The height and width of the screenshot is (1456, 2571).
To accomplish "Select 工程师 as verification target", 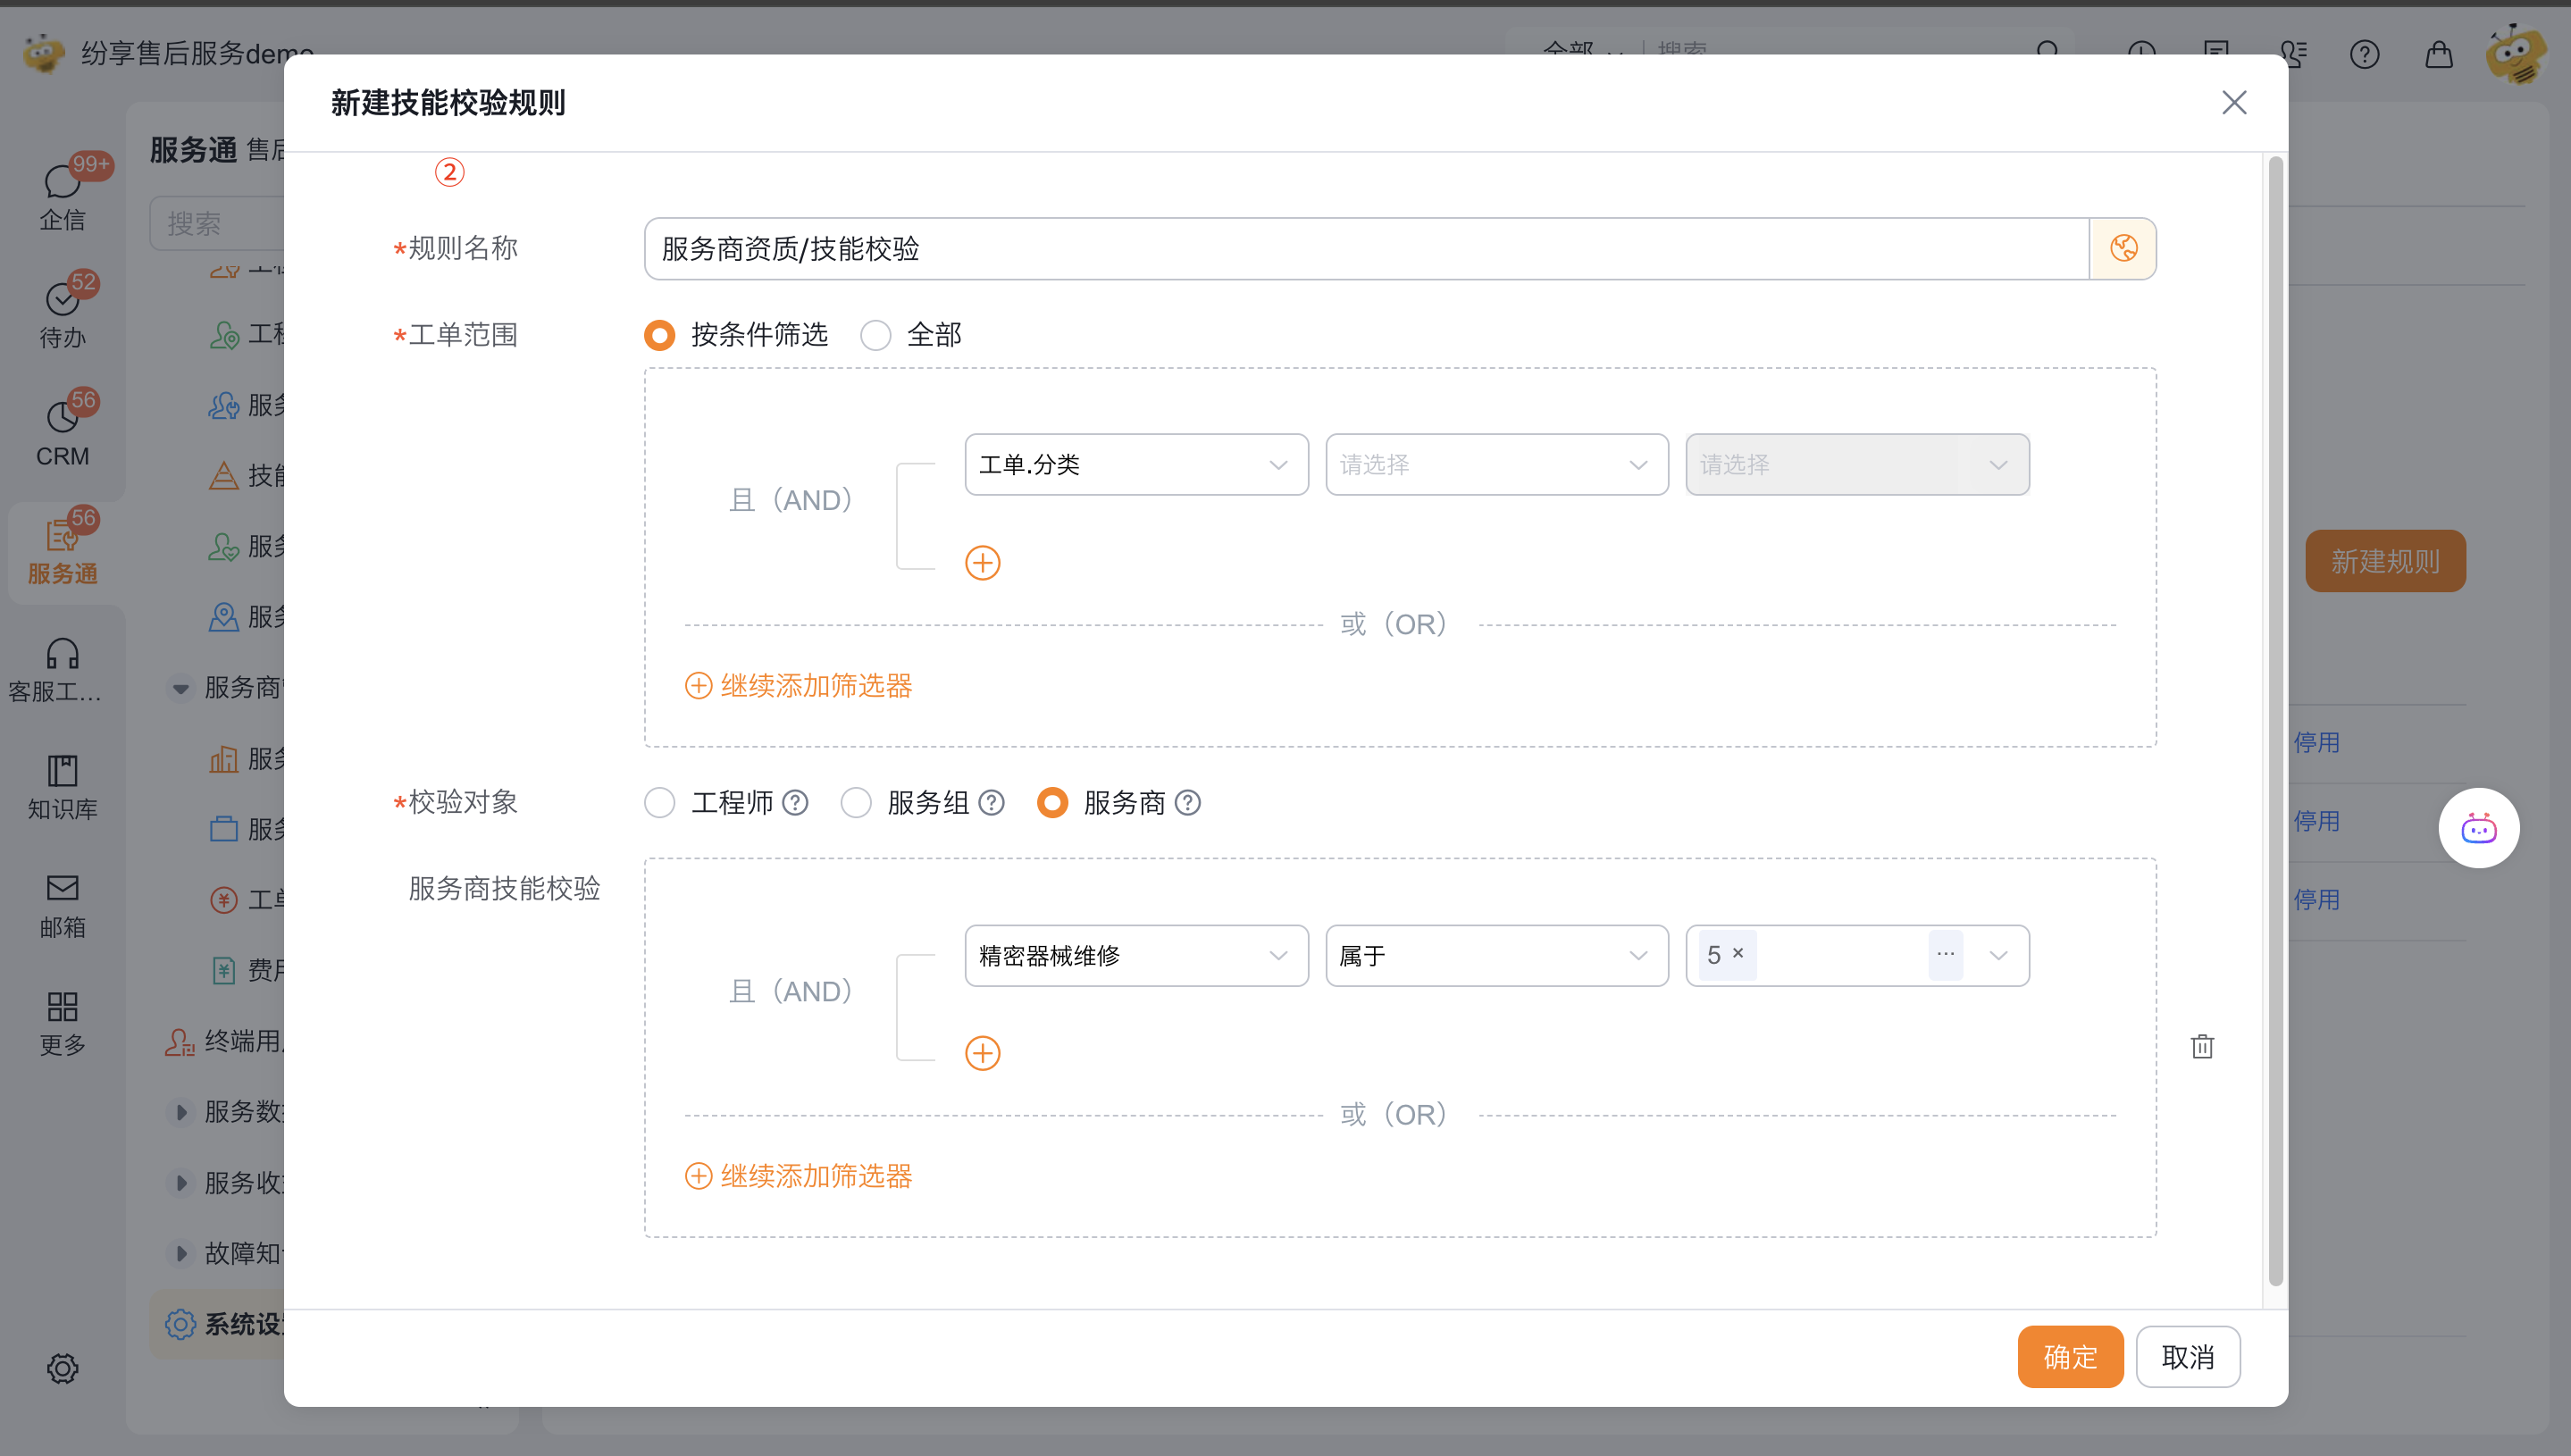I will tap(660, 802).
